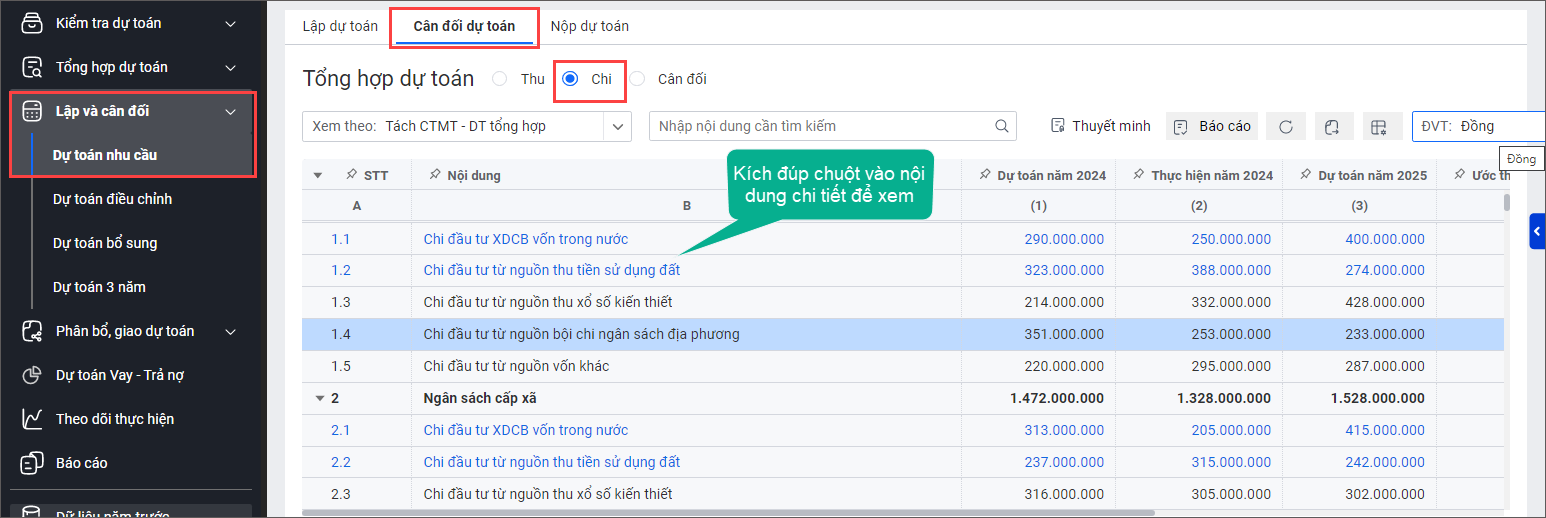This screenshot has height=518, width=1546.
Task: Collapse the Ngân sách cấp xã row
Action: pyautogui.click(x=320, y=398)
